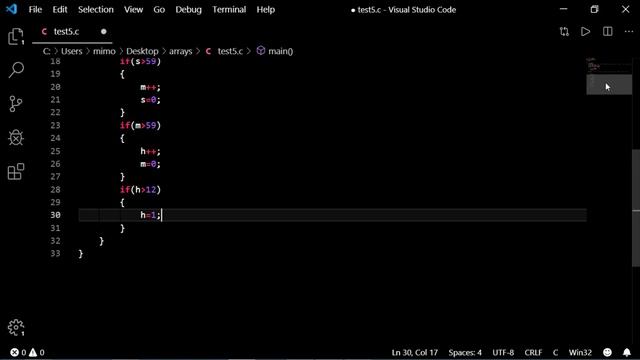Click test5.c in the breadcrumb
This screenshot has width=640, height=360.
click(230, 51)
